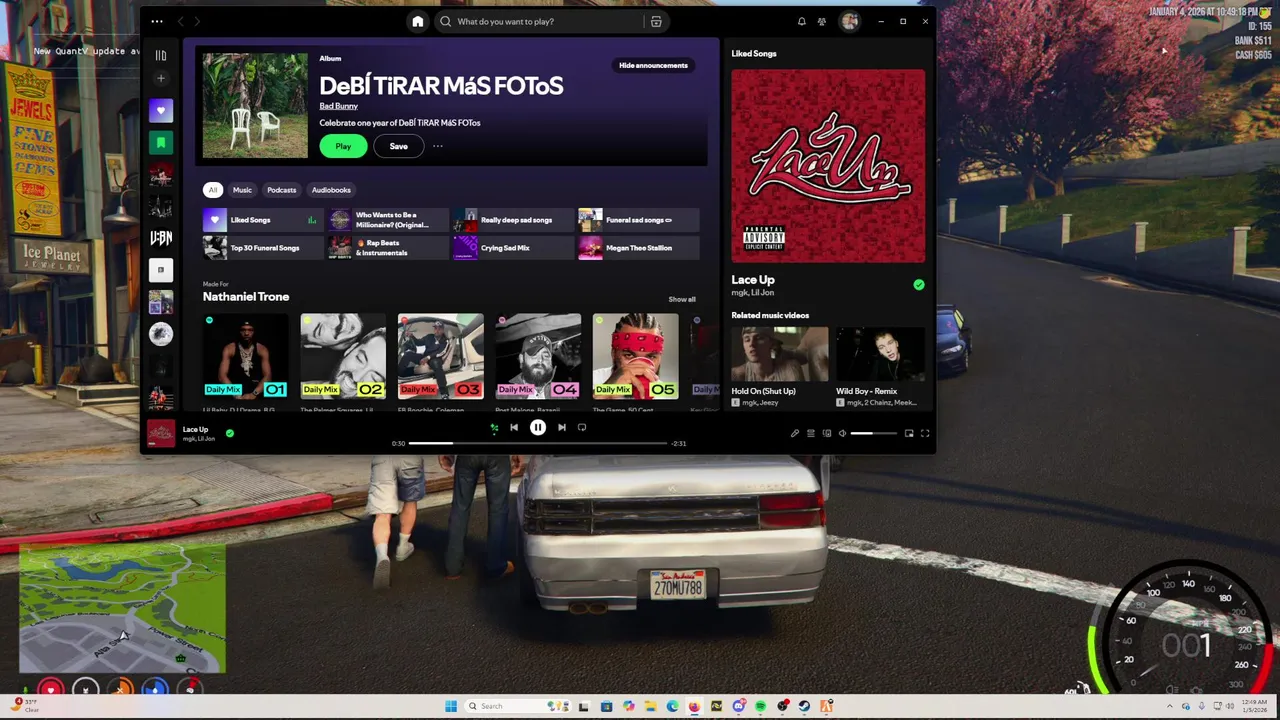Screen dimensions: 1280x720
Task: Open the miniplayer icon
Action: [x=909, y=433]
